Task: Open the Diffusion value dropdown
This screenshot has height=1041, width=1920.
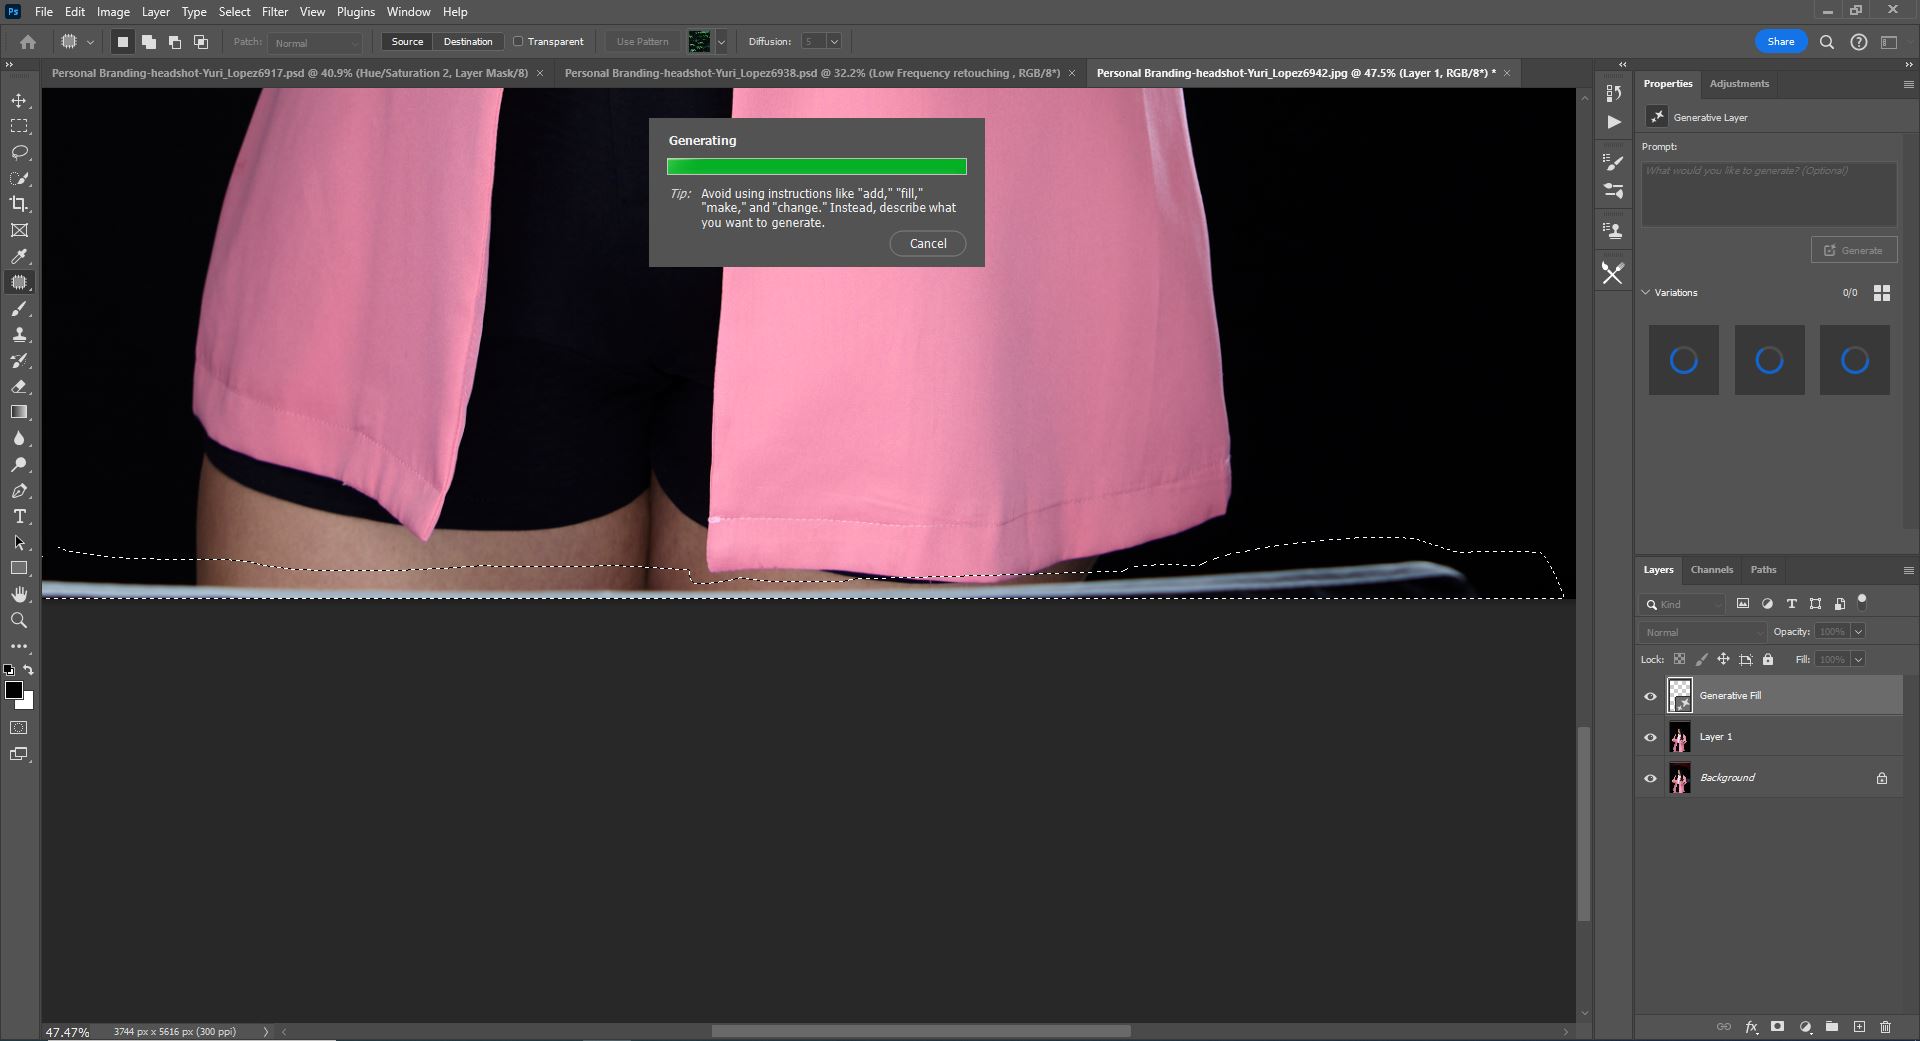Action: 833,41
